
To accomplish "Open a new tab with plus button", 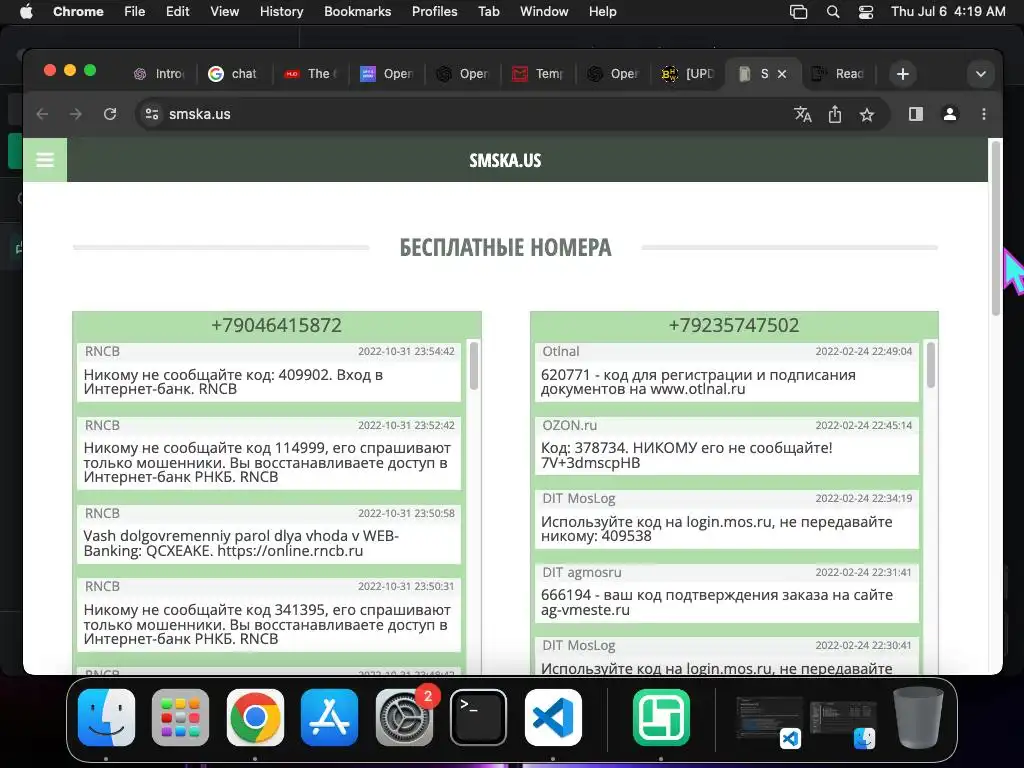I will (903, 74).
